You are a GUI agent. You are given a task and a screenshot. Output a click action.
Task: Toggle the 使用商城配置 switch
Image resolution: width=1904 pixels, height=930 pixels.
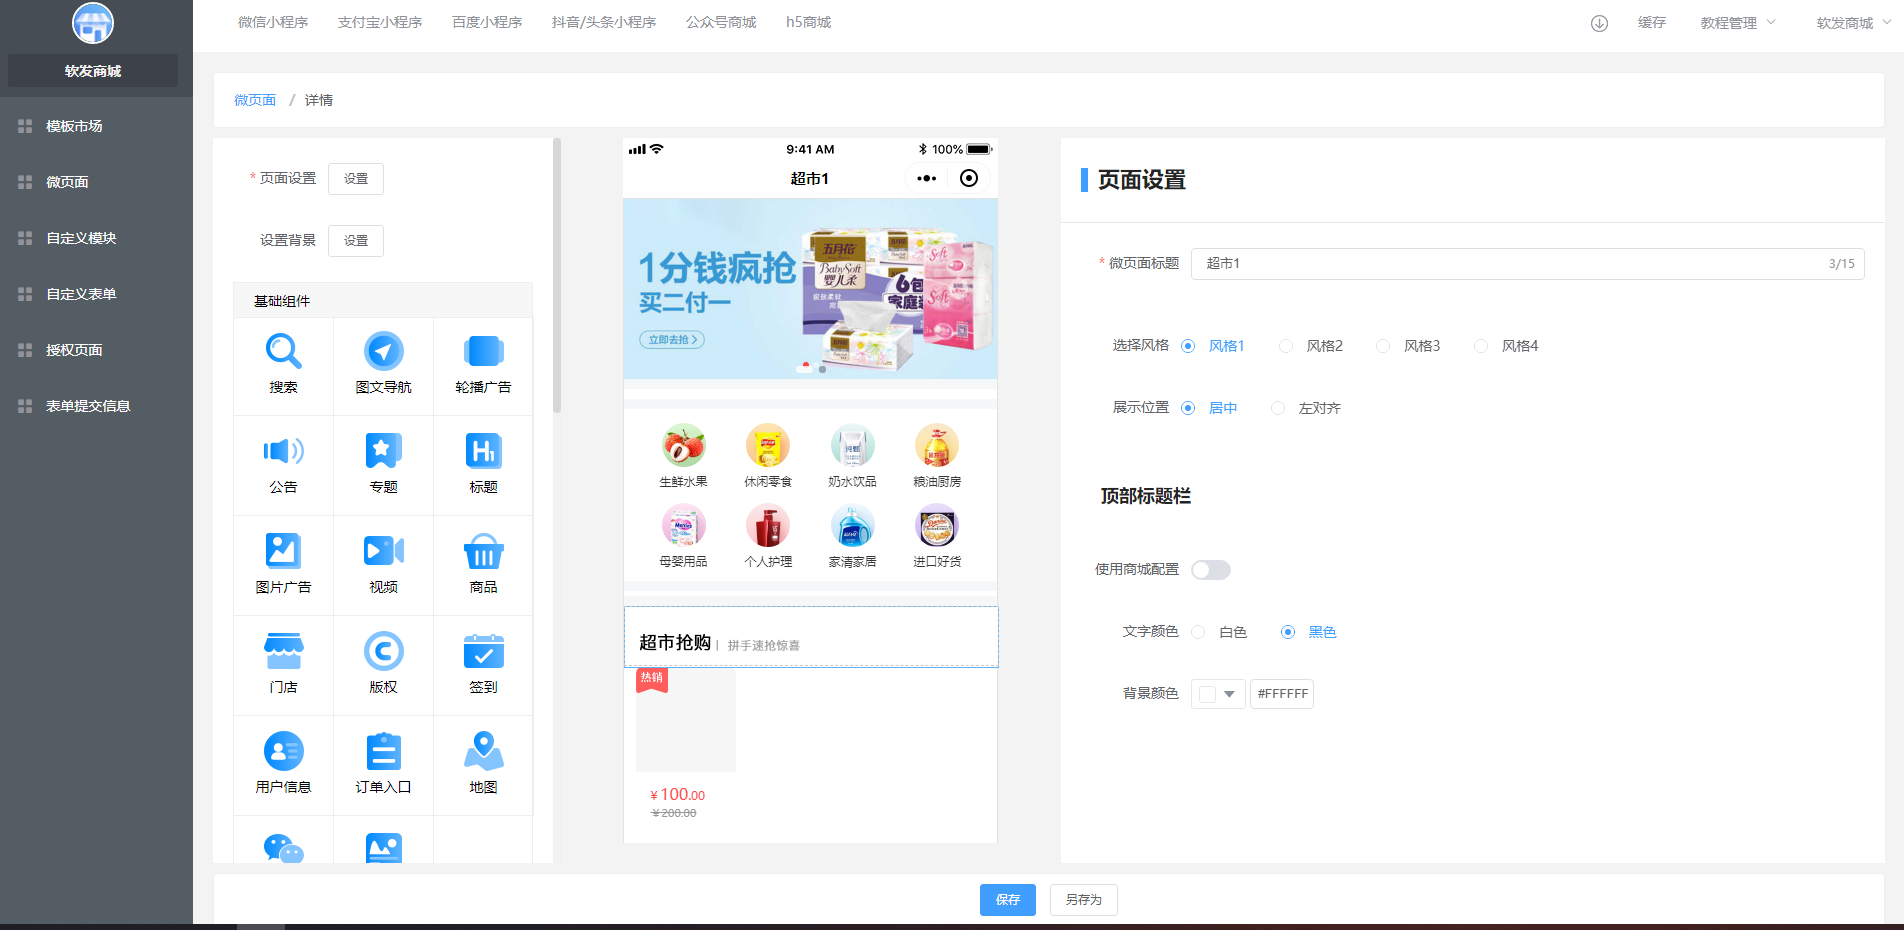point(1210,570)
